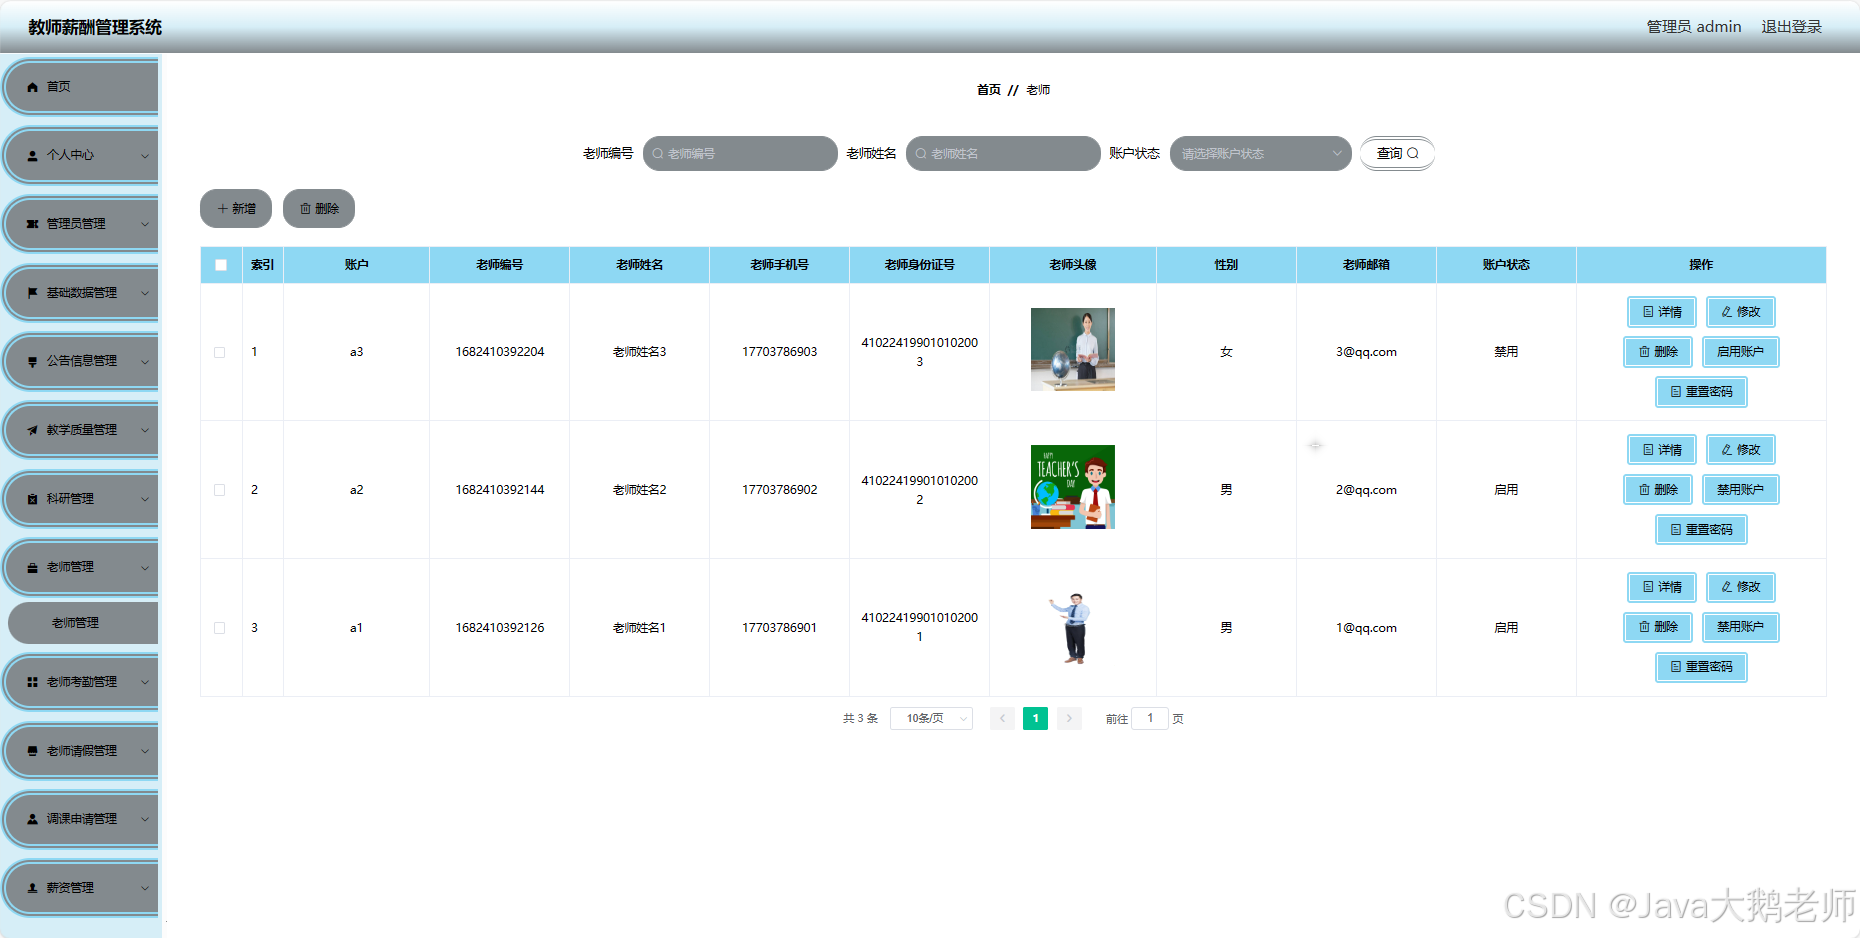Click 重置密码 for row a3
This screenshot has height=938, width=1860.
(1701, 392)
